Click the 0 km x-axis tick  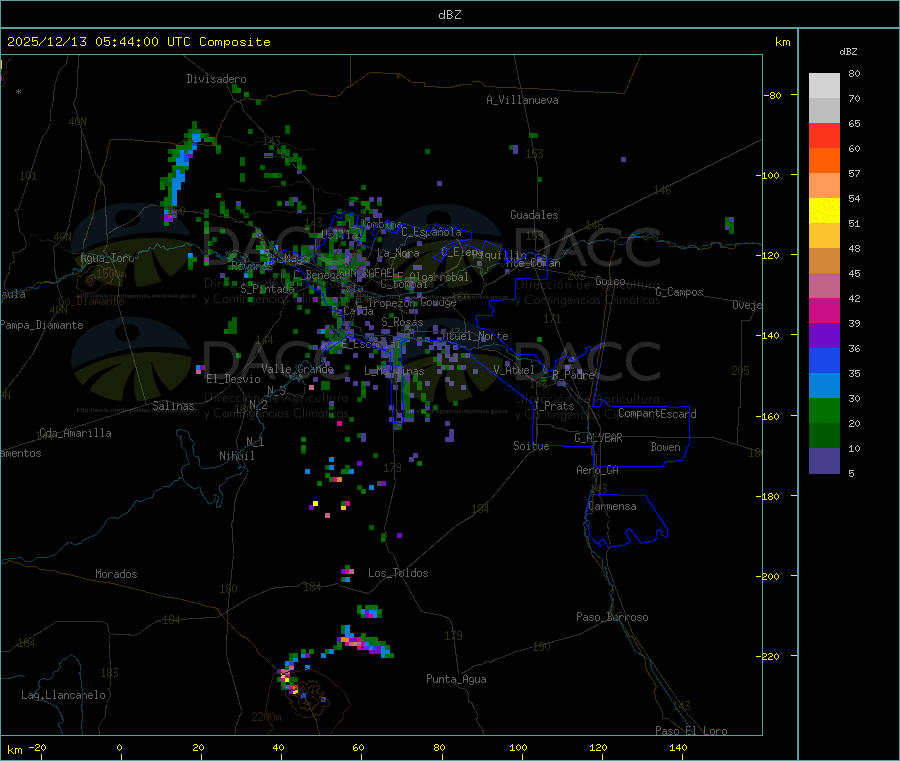pyautogui.click(x=119, y=747)
